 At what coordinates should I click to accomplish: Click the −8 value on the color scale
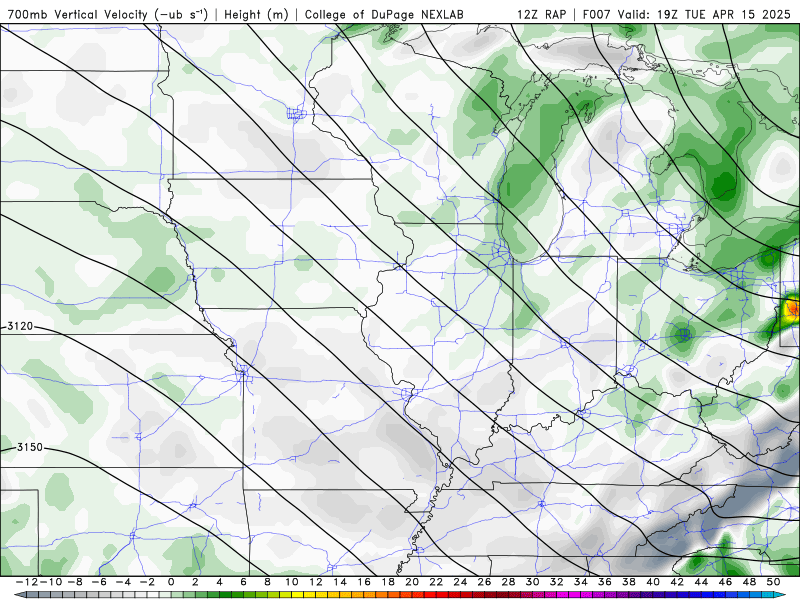(75, 582)
